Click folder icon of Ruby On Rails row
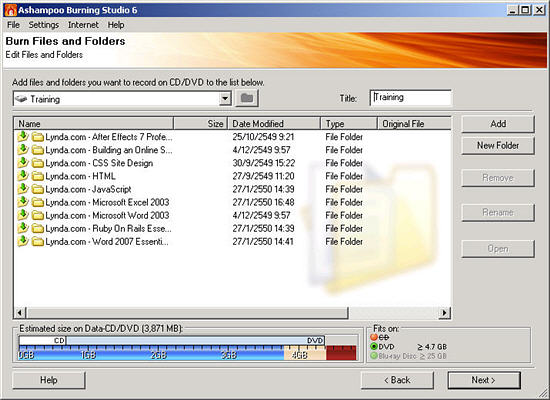Image resolution: width=550 pixels, height=400 pixels. pos(38,229)
